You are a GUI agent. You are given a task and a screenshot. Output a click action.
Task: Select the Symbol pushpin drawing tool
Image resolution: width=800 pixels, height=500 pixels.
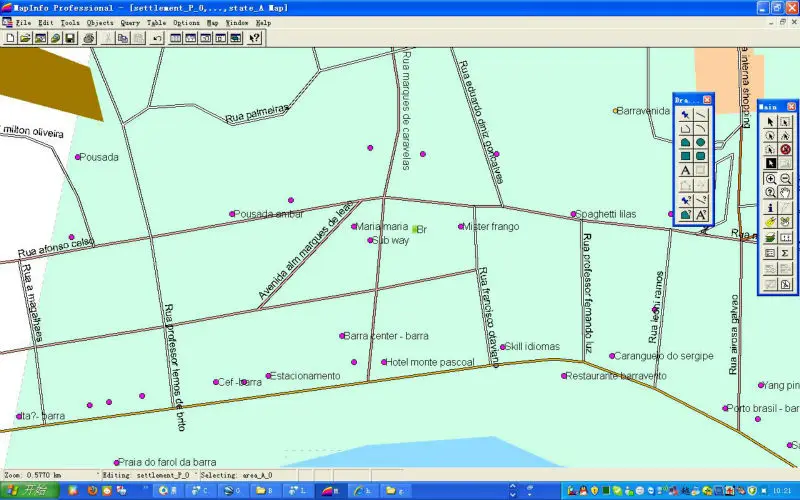click(686, 114)
